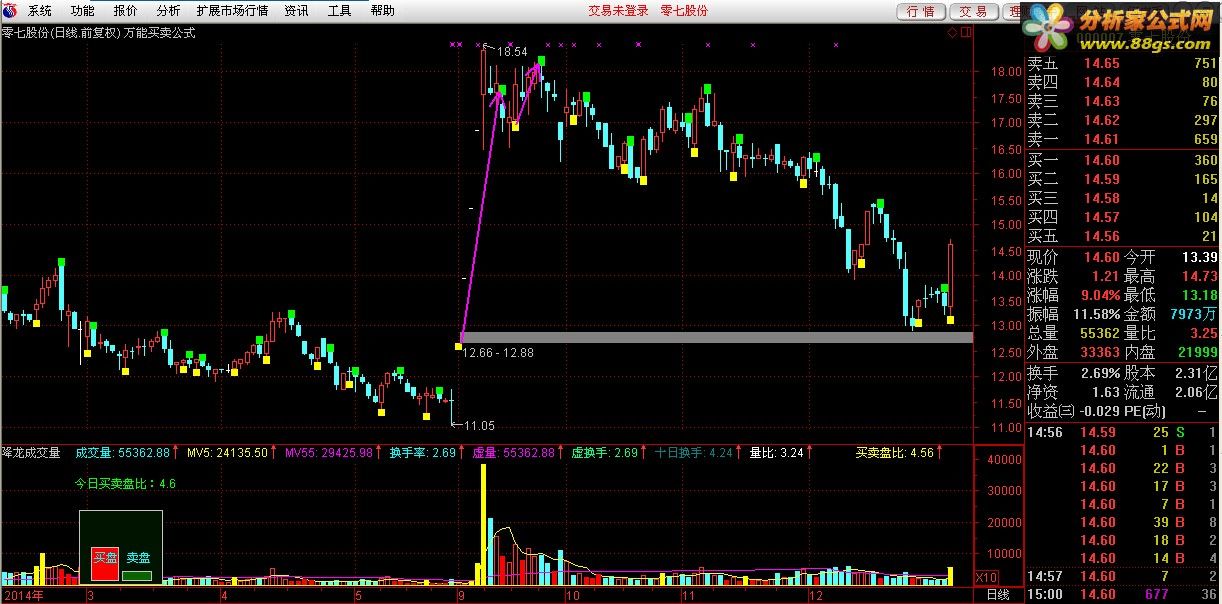Click the X10 volume scale button
This screenshot has height=604, width=1222.
pyautogui.click(x=986, y=577)
